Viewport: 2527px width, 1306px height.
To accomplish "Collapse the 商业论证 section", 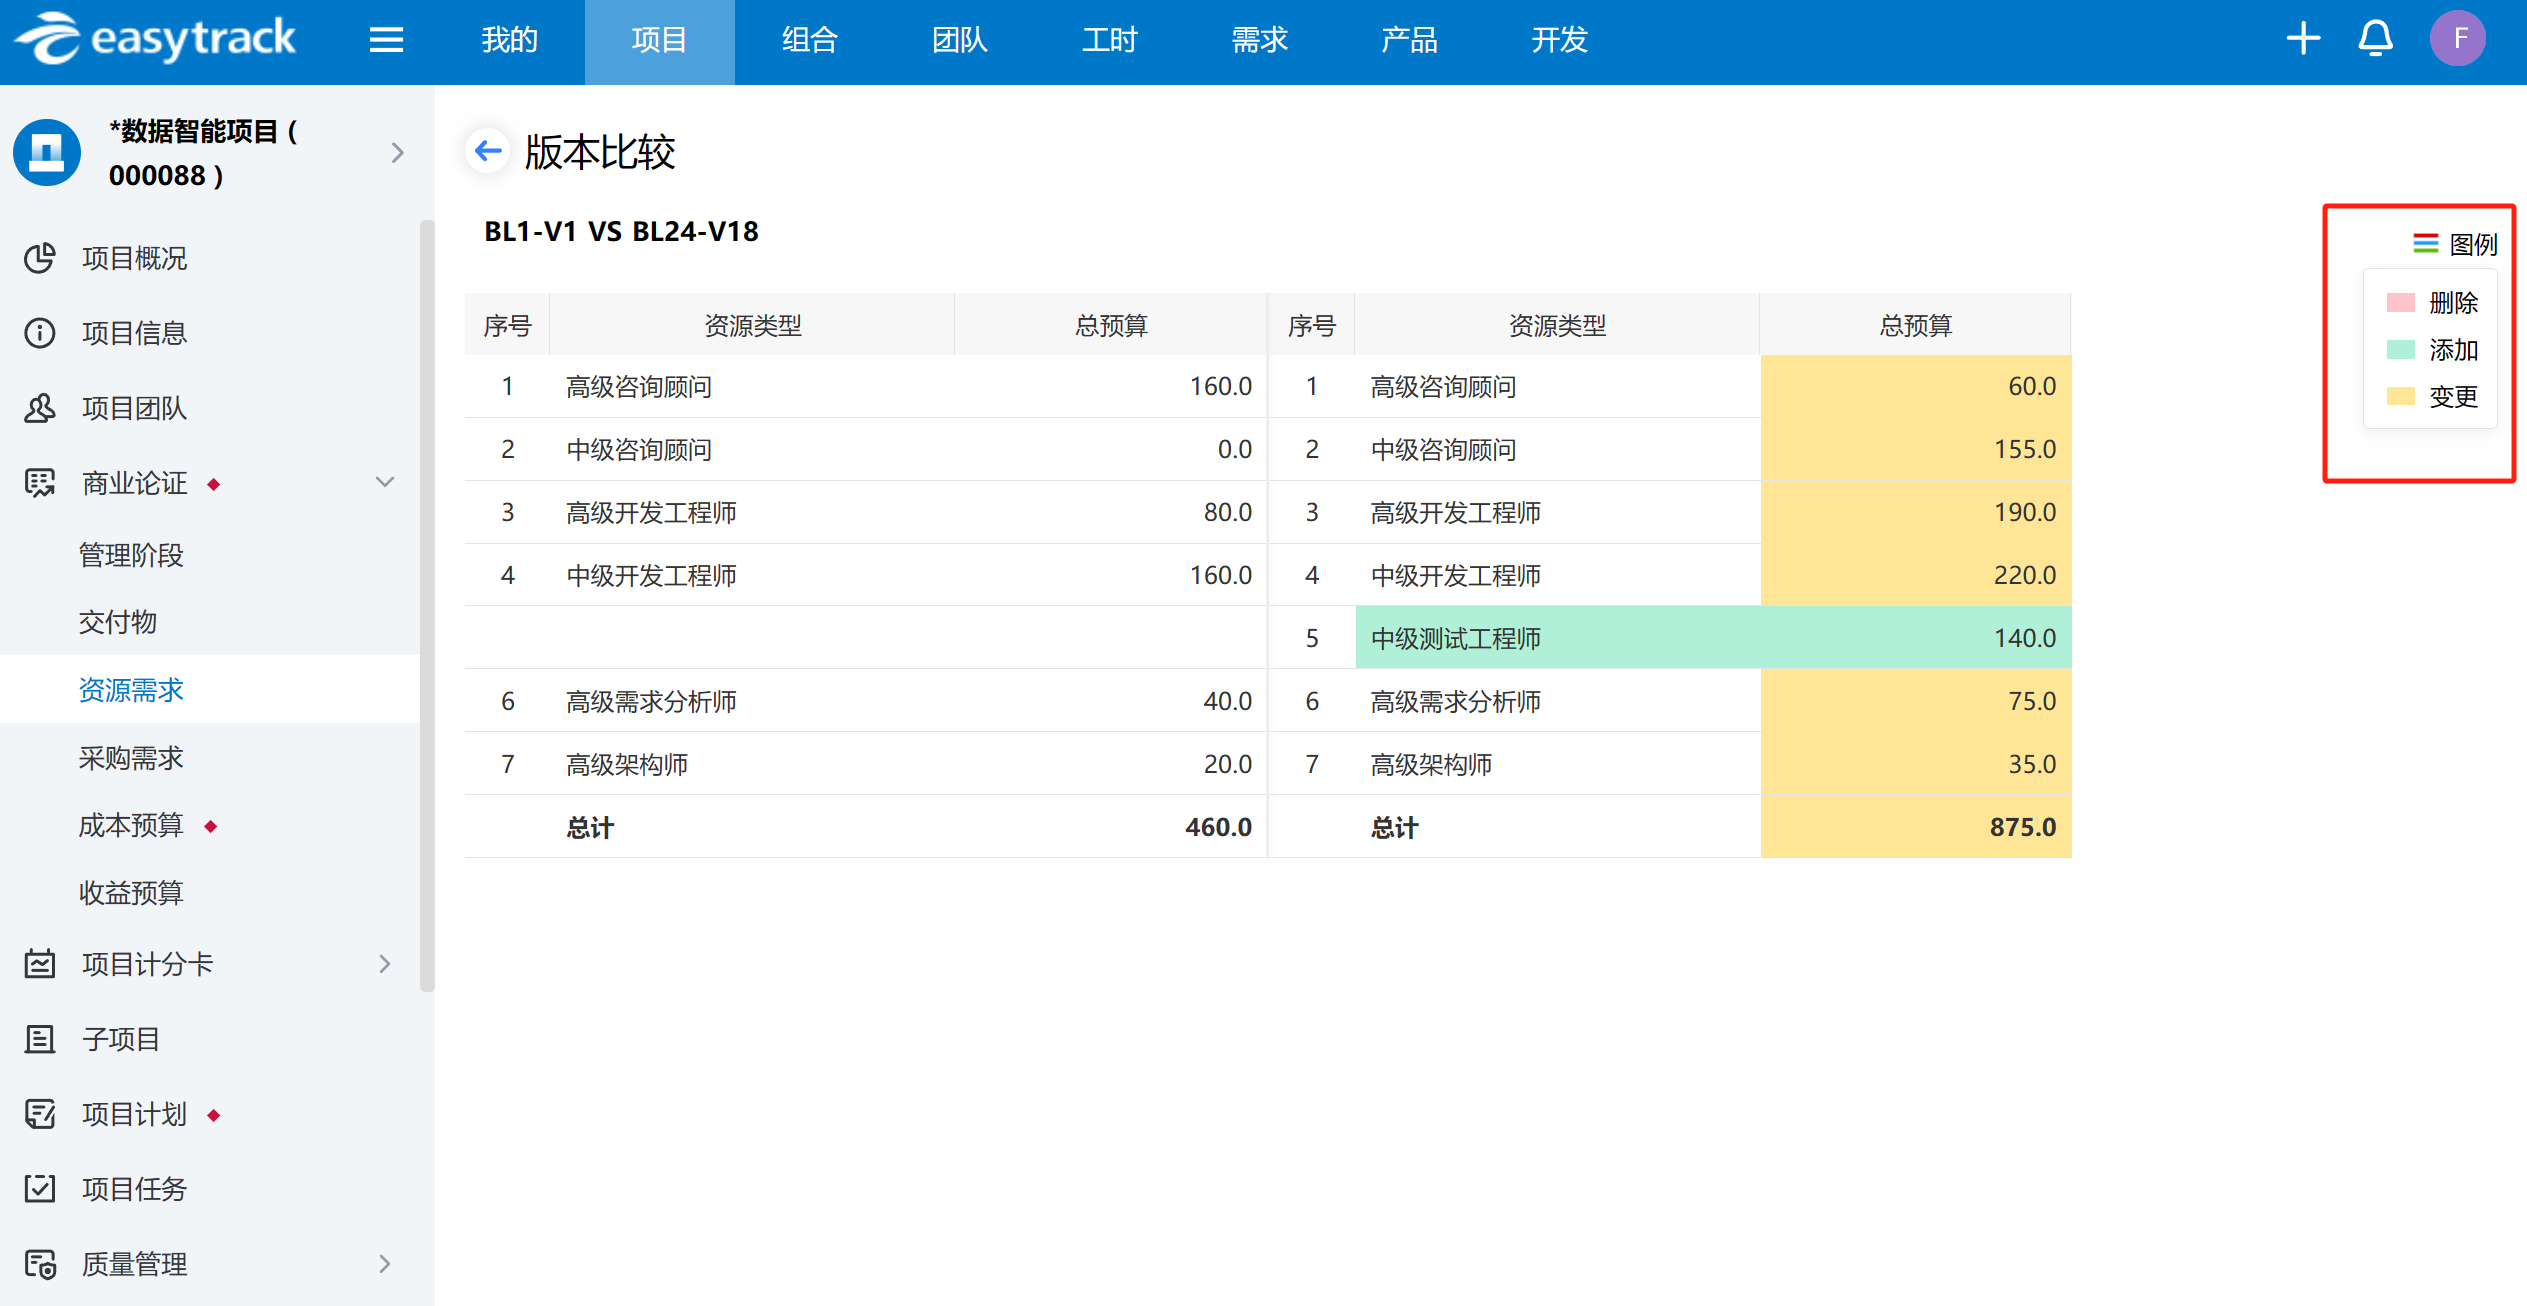I will 384,481.
